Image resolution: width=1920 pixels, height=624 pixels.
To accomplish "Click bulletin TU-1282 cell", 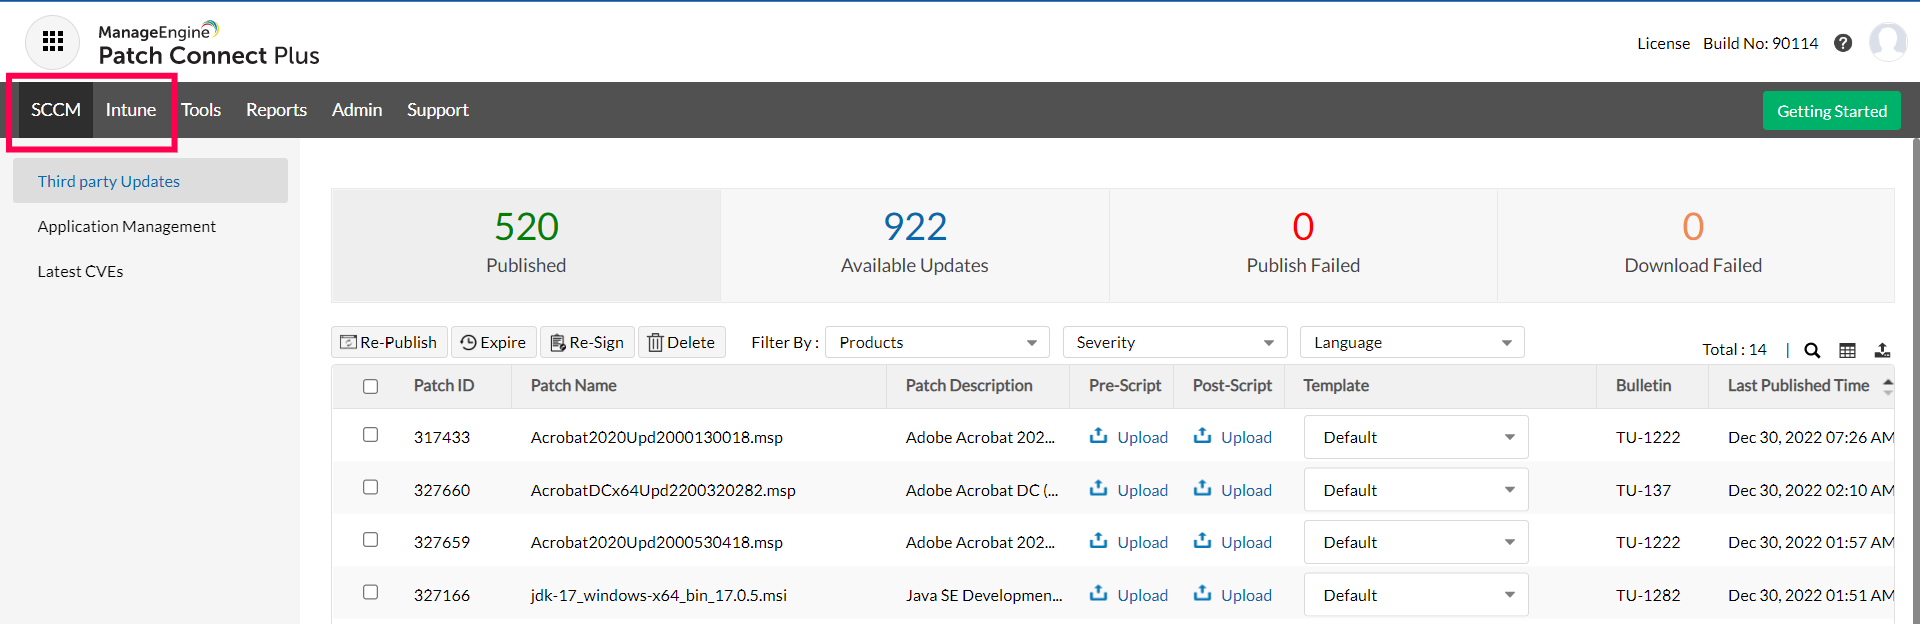I will coord(1648,595).
